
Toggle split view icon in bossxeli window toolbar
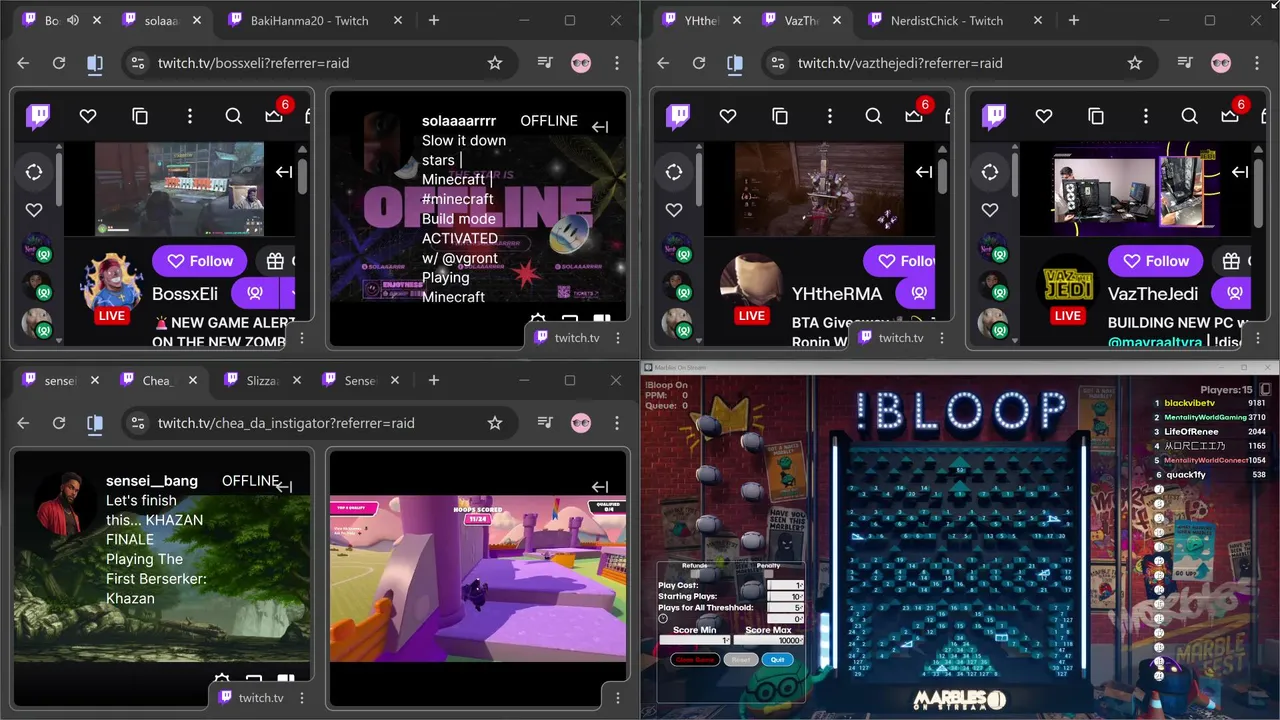point(95,63)
